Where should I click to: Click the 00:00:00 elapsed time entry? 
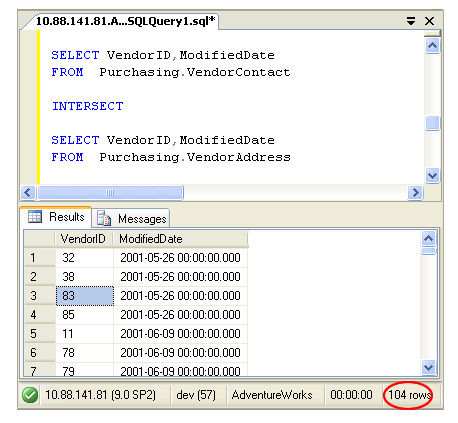click(351, 395)
